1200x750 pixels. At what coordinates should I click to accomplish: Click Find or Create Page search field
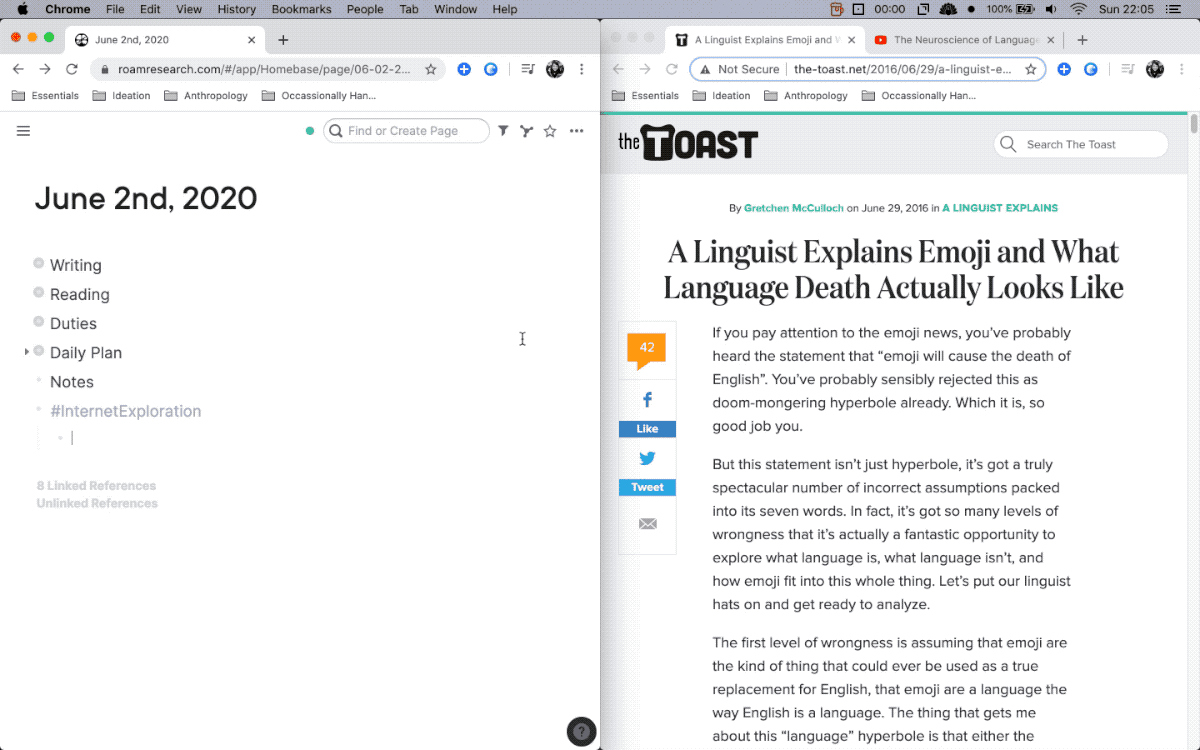click(407, 131)
